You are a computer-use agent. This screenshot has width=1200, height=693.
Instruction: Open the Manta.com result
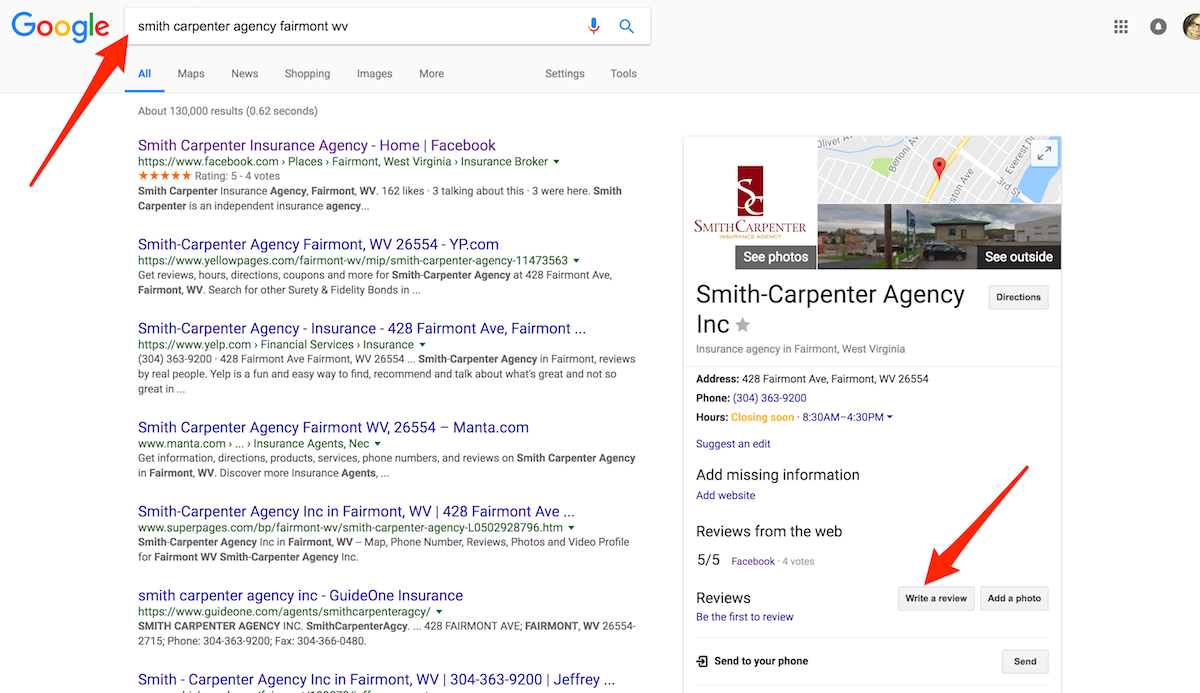[333, 427]
